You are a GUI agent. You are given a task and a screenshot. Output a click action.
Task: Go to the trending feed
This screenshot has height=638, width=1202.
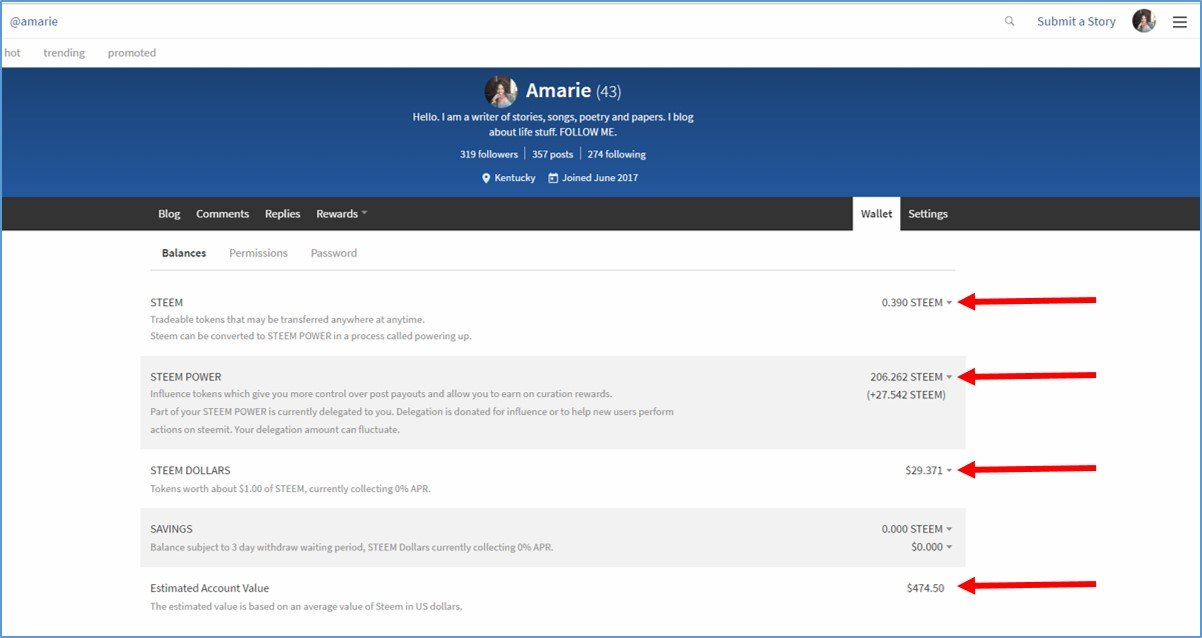coord(64,53)
